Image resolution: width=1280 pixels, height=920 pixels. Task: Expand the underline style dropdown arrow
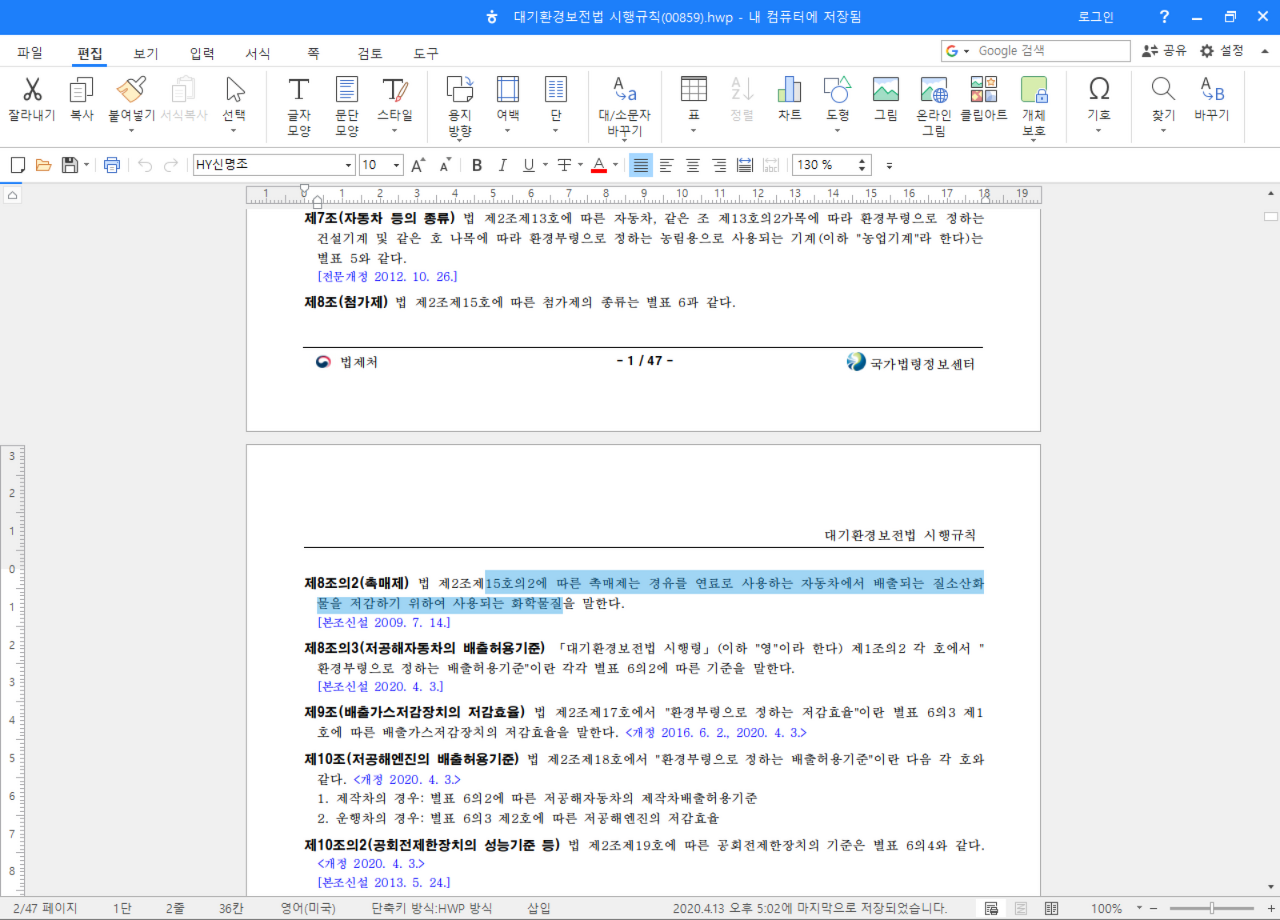tap(544, 165)
